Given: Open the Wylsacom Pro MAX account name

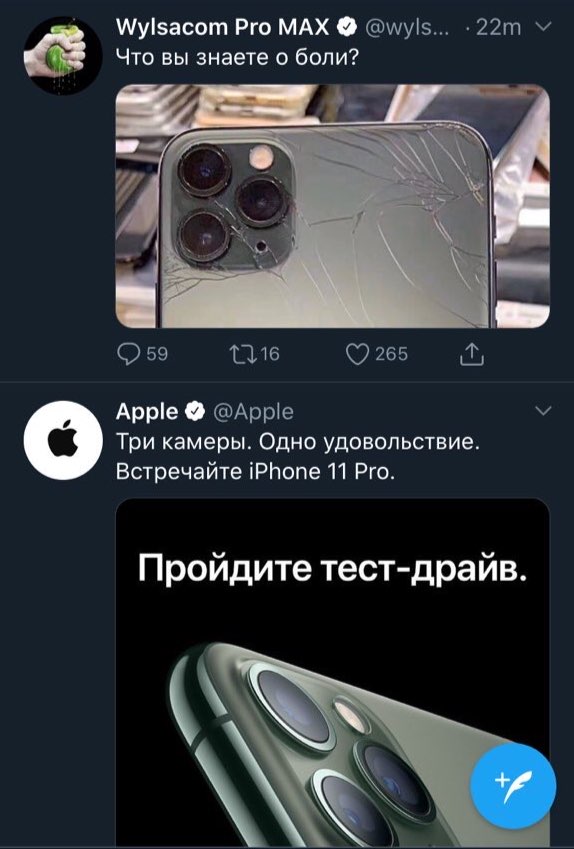Looking at the screenshot, I should pyautogui.click(x=223, y=27).
